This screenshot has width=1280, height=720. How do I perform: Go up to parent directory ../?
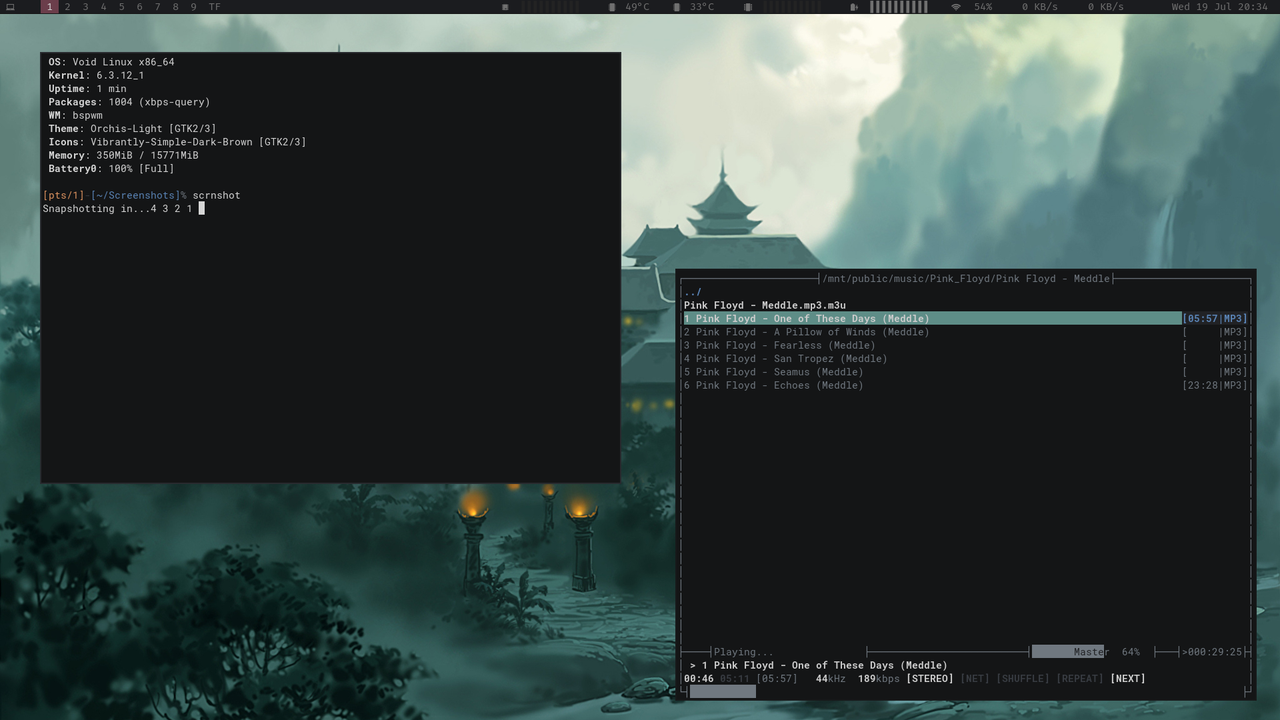693,292
